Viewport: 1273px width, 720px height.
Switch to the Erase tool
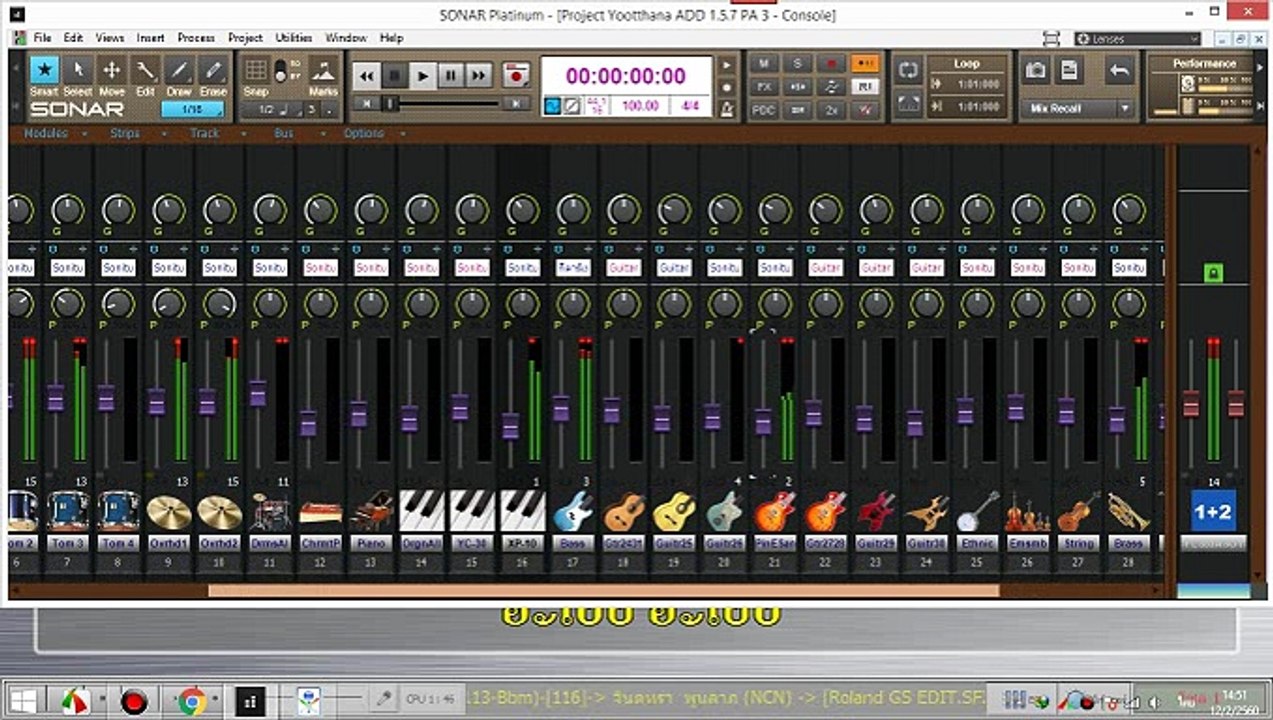point(213,72)
